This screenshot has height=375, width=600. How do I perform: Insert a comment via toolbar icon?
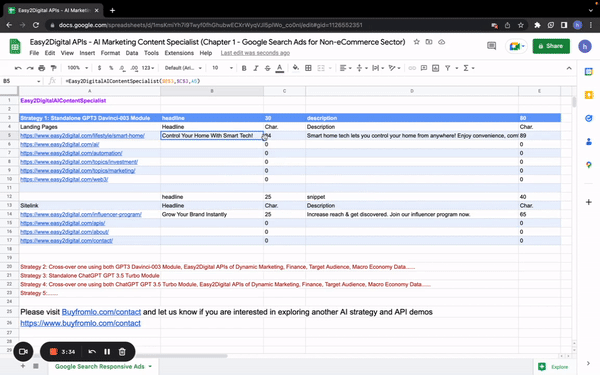(424, 68)
